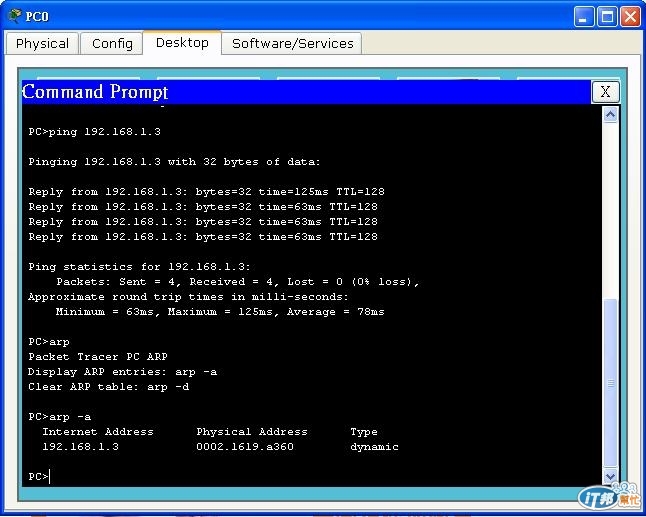The height and width of the screenshot is (517, 646).
Task: Click the 'Physical Address' column header
Action: (x=252, y=432)
